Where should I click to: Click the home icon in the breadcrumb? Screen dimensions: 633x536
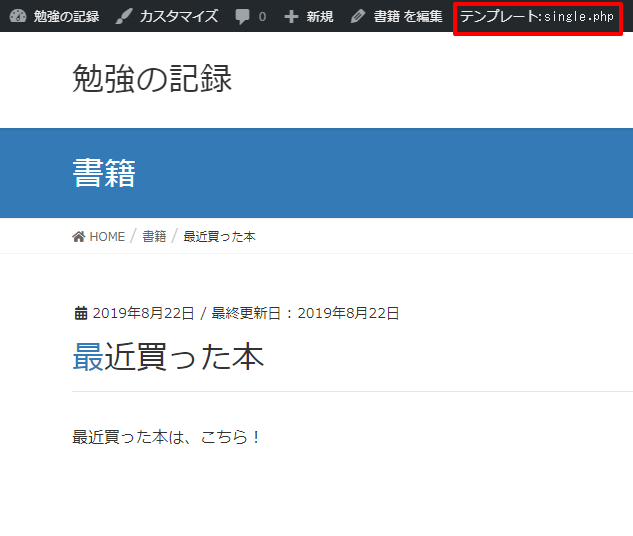[x=79, y=237]
